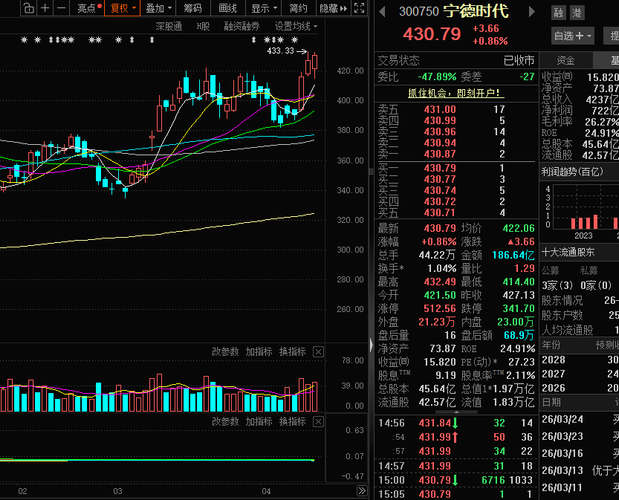The height and width of the screenshot is (500, 619).
Task: Open the 自选+ watchlist dropdown
Action: [572, 36]
